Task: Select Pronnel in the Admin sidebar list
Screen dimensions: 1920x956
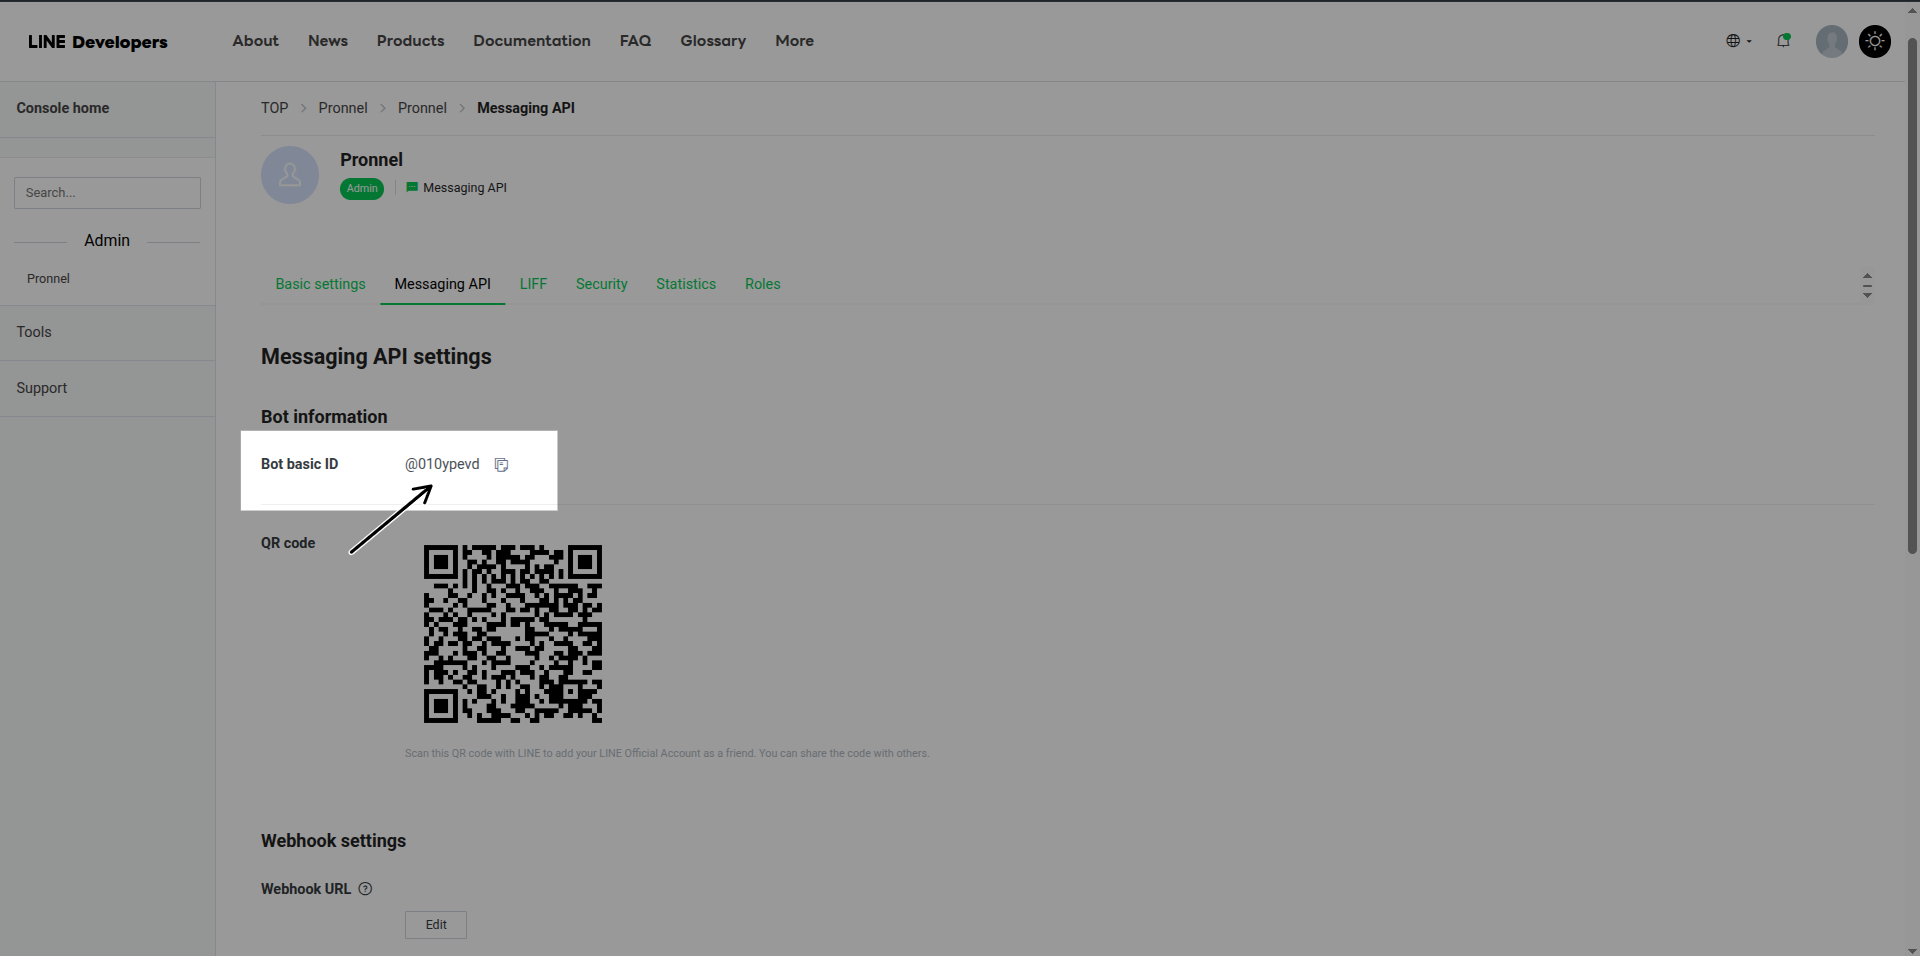Action: (48, 279)
